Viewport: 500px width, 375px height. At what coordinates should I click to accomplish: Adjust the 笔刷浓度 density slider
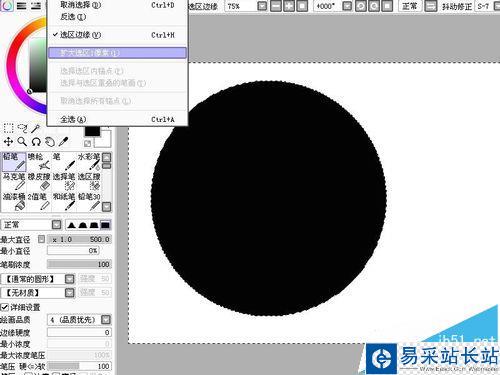pos(79,264)
